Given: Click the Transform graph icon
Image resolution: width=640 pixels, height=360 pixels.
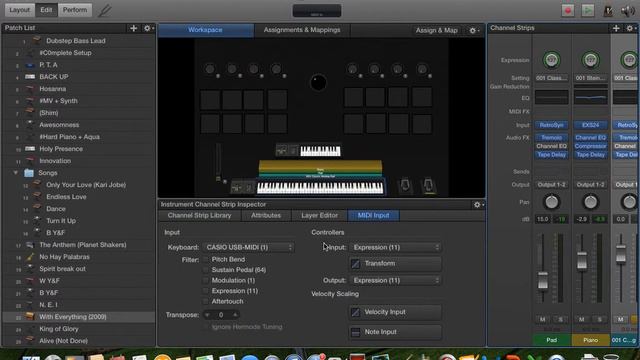Looking at the screenshot, I should tap(356, 264).
